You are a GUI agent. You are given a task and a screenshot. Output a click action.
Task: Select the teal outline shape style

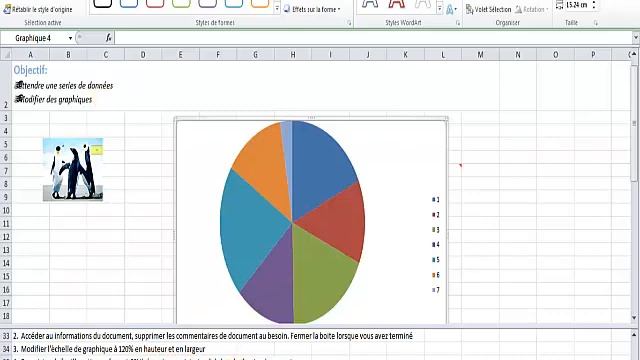click(x=233, y=3)
